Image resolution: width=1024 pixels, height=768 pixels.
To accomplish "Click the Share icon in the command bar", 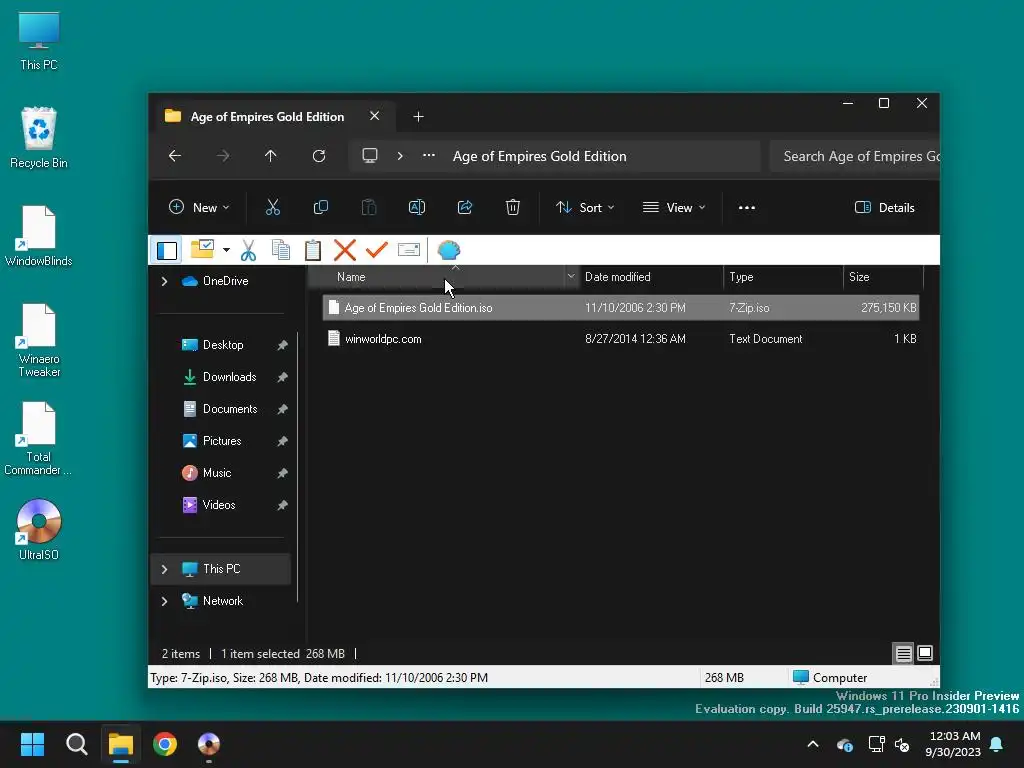I will coord(465,208).
